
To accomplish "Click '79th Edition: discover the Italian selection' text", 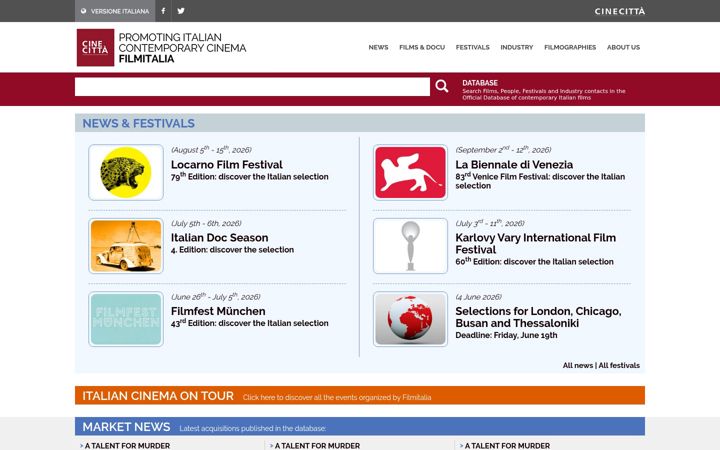I will [249, 176].
